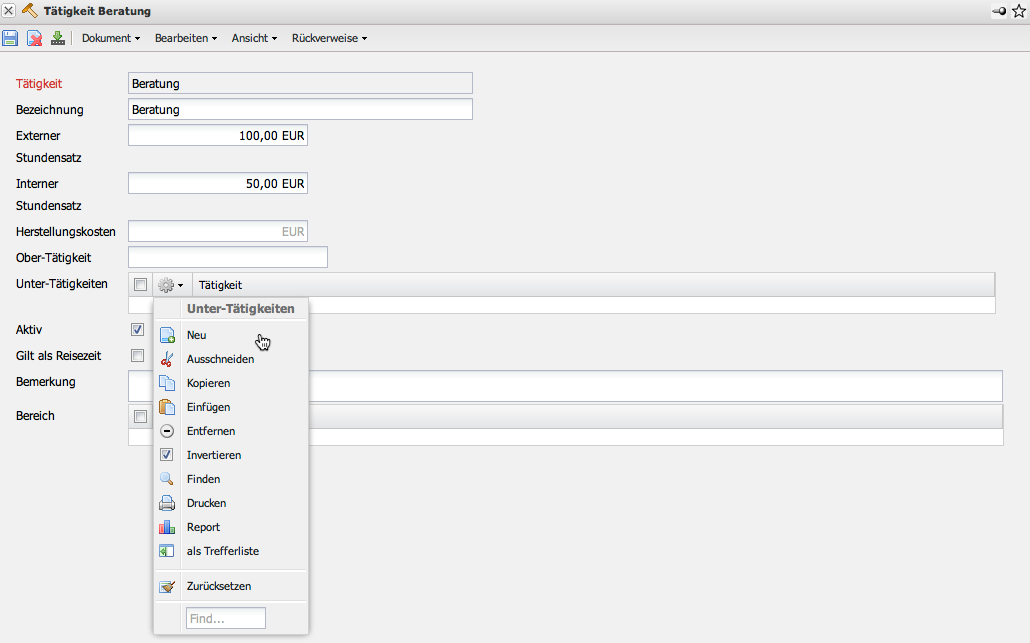The image size is (1030, 643).
Task: Open the Dokument dropdown menu
Action: tap(111, 38)
